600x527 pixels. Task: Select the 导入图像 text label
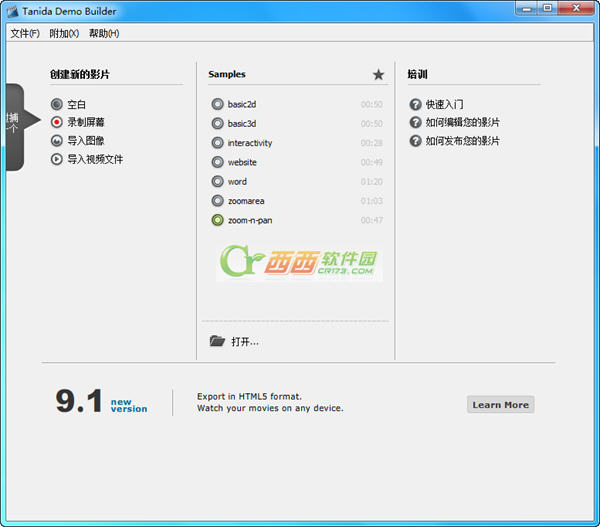click(86, 140)
